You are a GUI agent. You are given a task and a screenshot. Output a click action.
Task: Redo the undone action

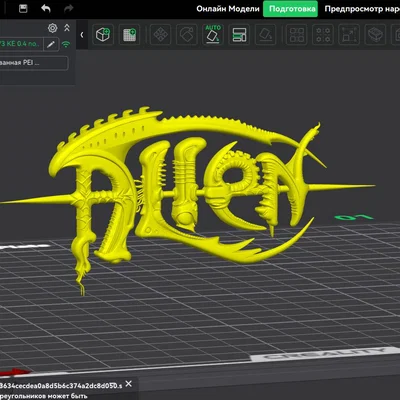tap(68, 9)
